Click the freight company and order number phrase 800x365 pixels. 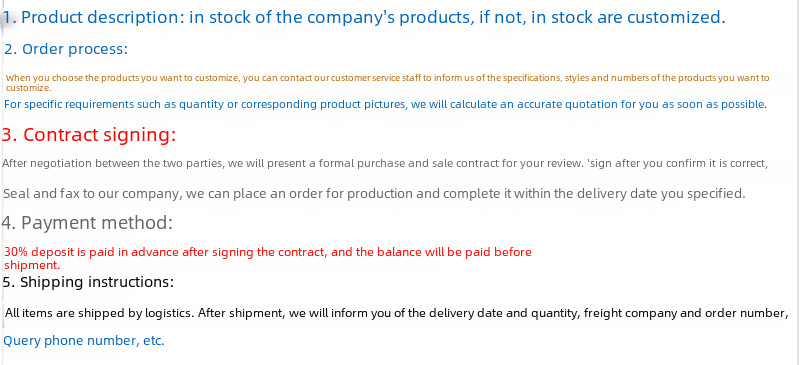[x=686, y=313]
